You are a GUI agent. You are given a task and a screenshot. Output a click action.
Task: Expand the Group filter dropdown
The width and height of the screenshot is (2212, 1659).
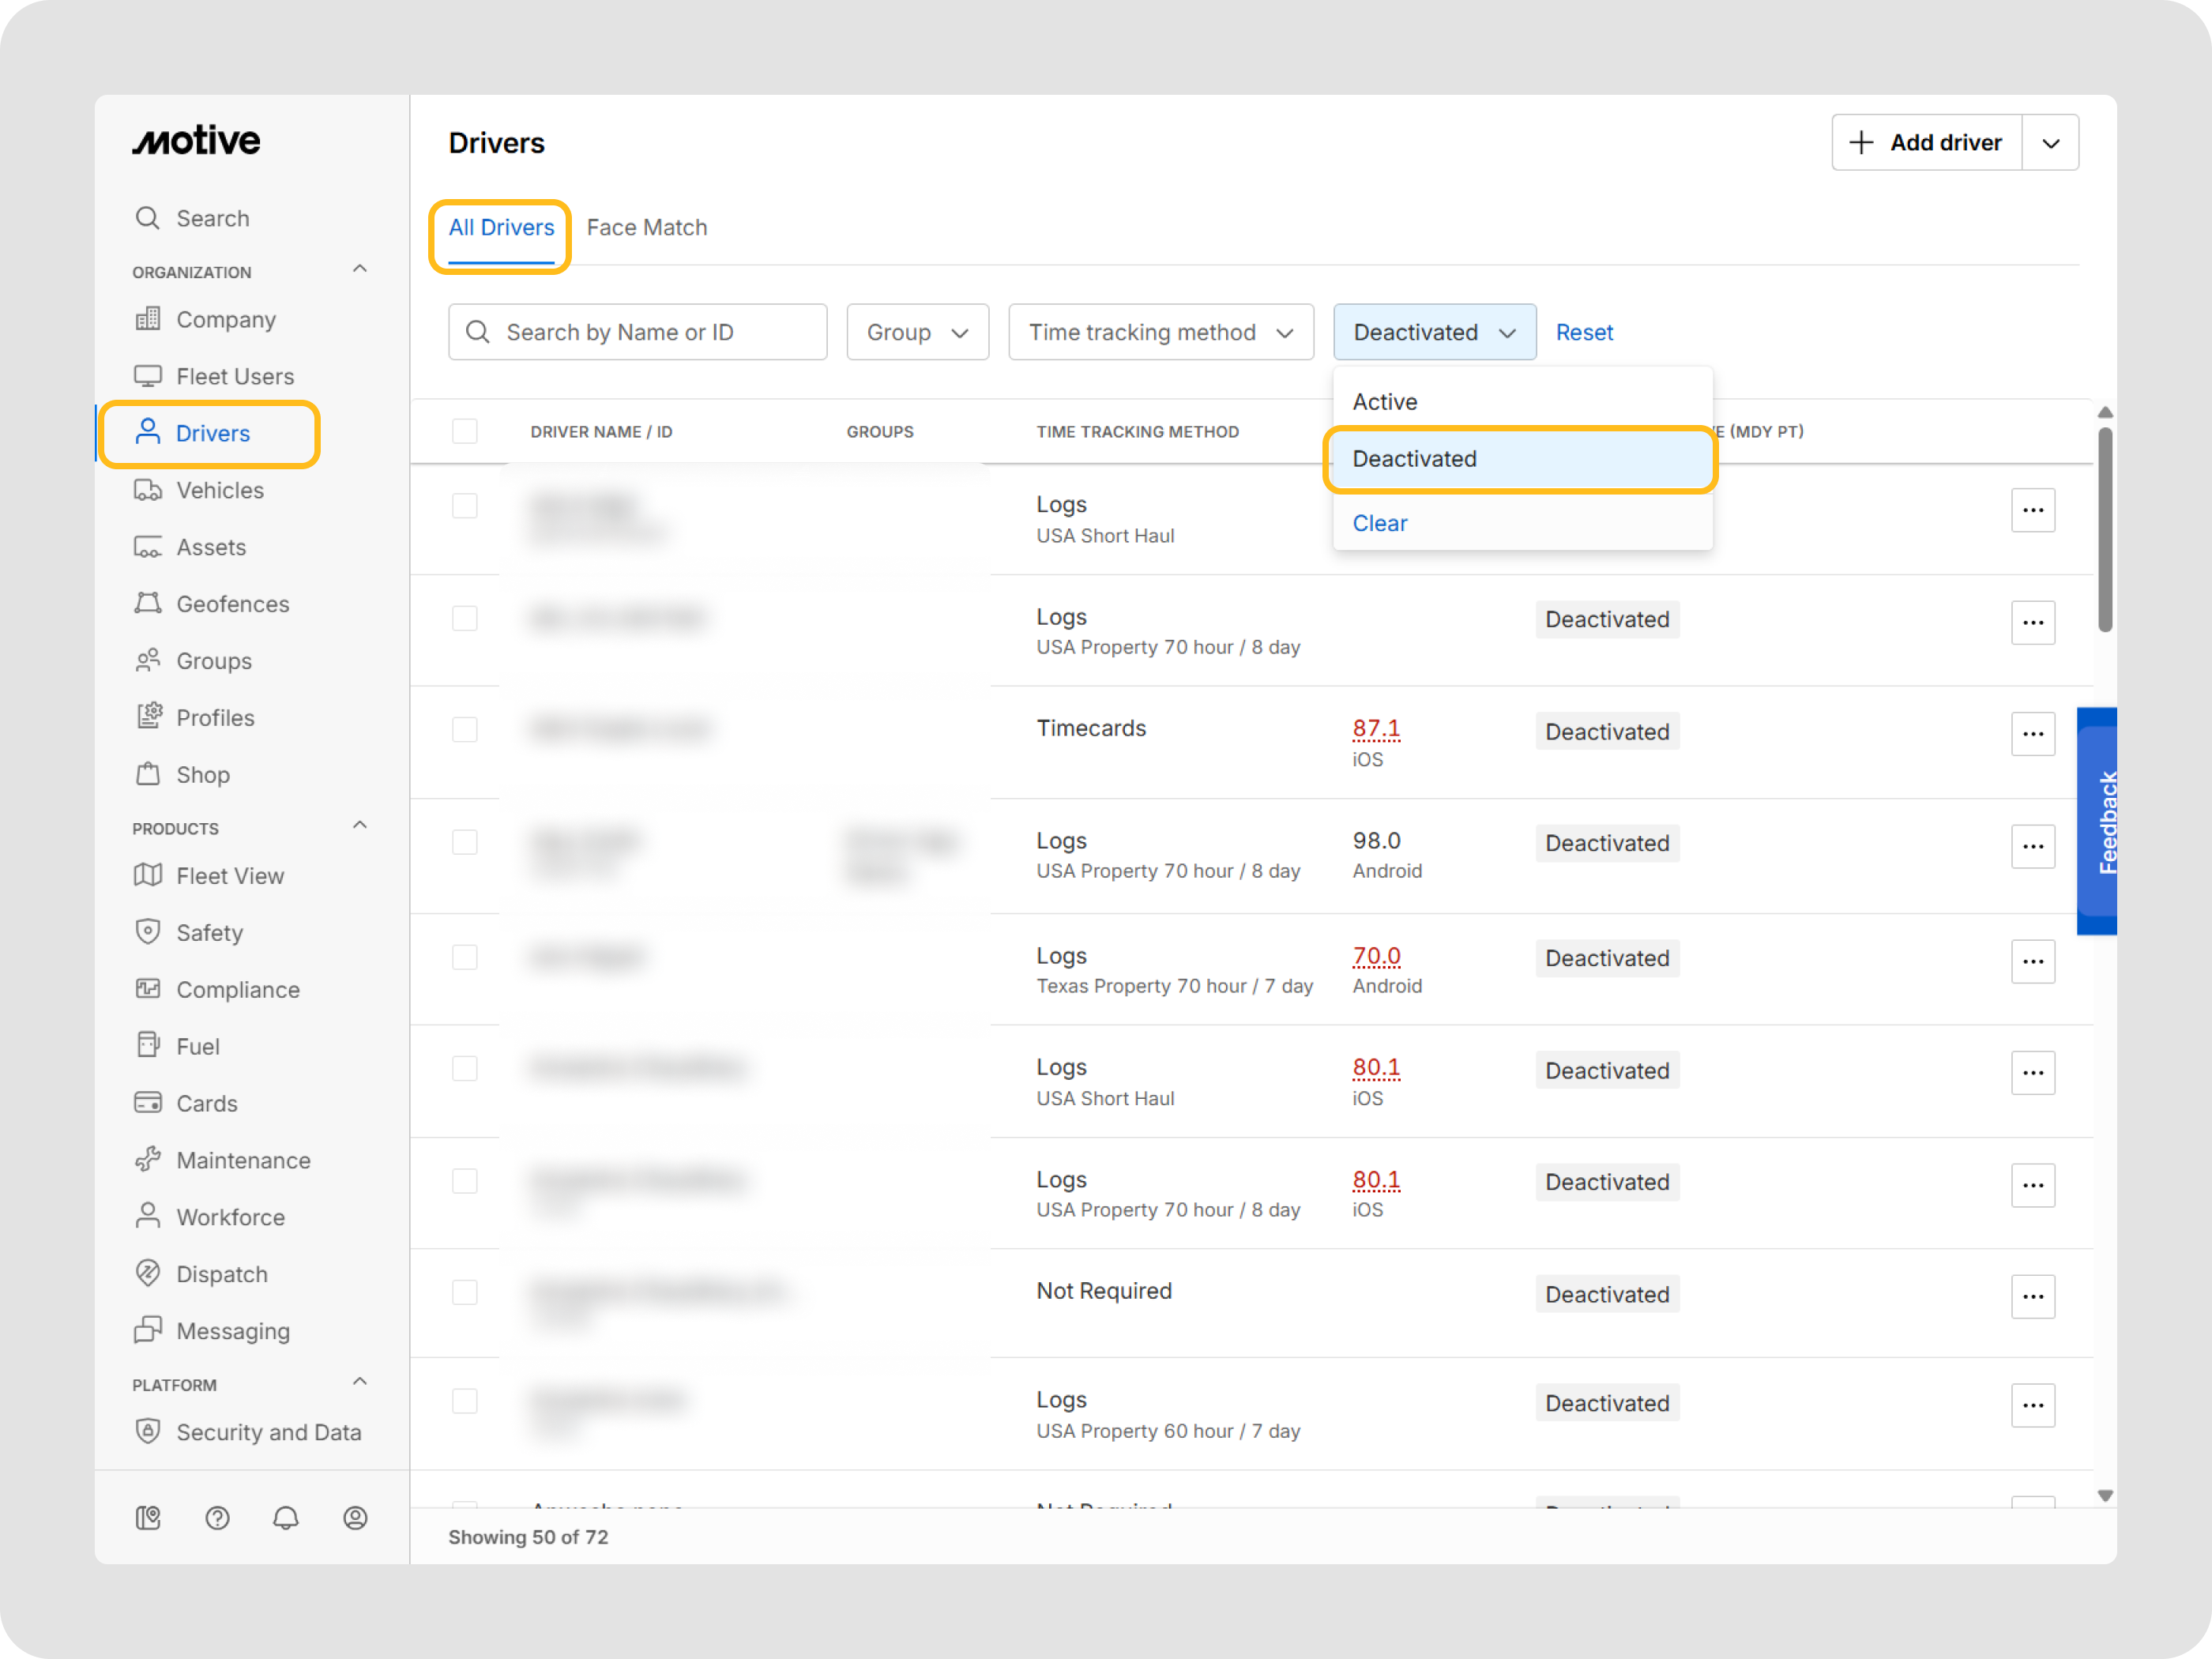point(917,332)
